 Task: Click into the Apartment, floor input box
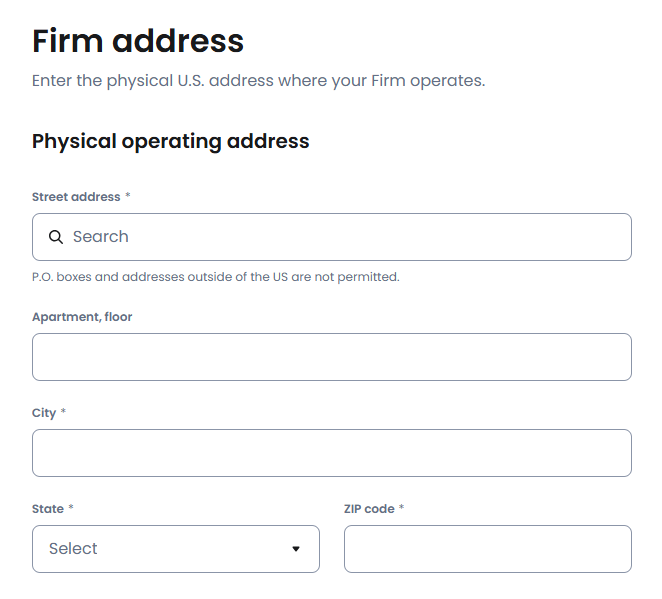click(331, 357)
